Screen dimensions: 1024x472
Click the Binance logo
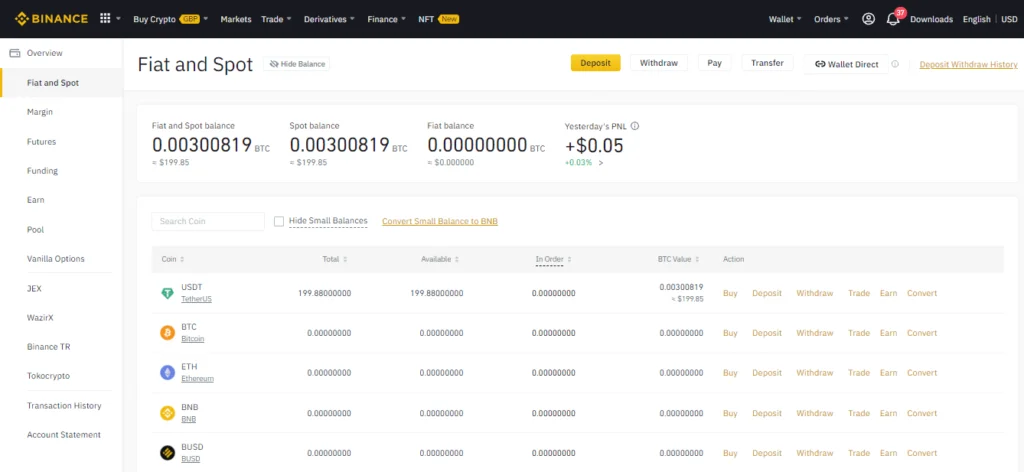[x=52, y=19]
